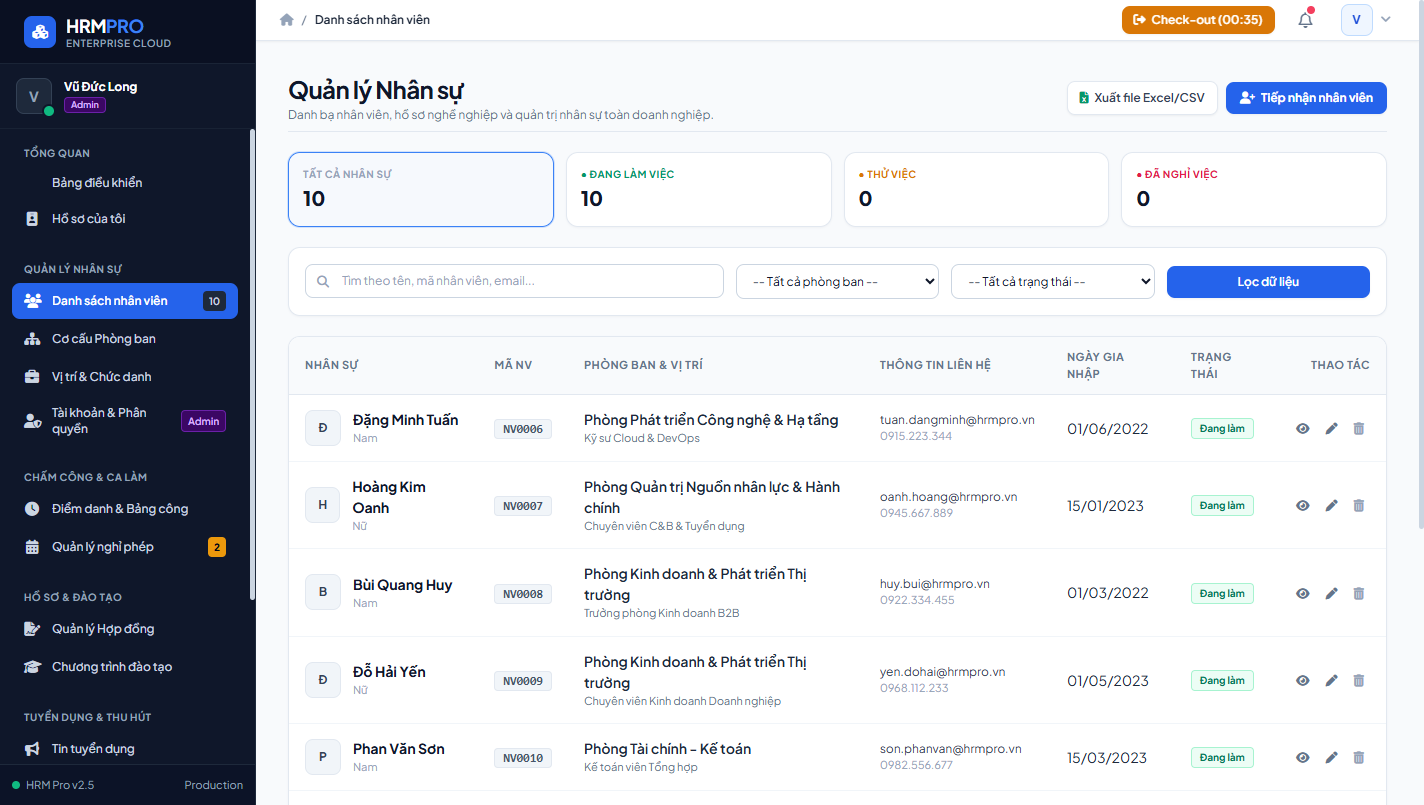Delete Phan Văn Sơn's record

coord(1358,758)
